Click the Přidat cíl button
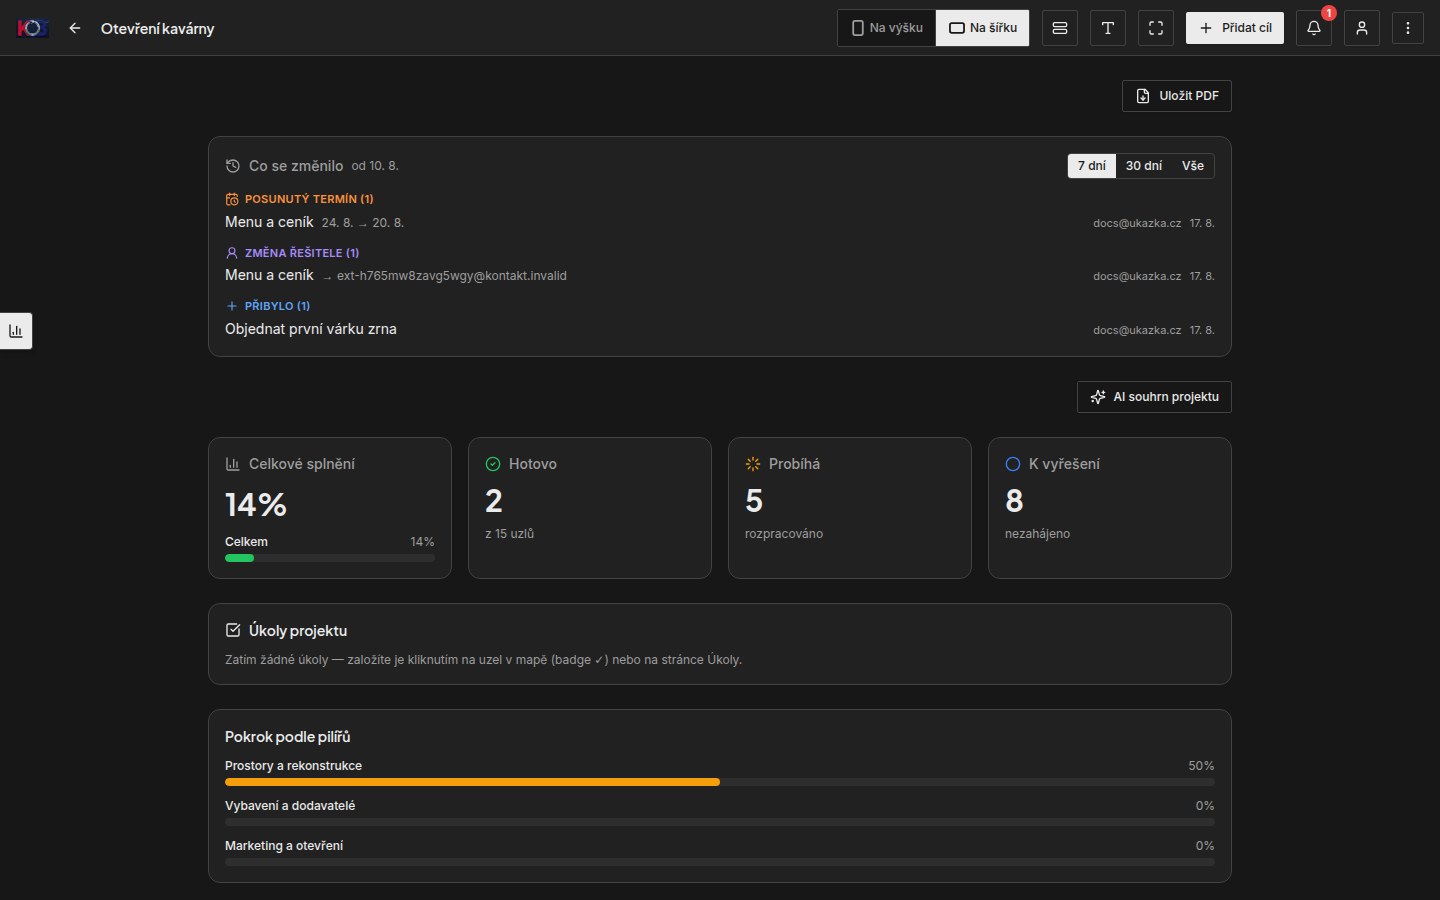 (1235, 28)
